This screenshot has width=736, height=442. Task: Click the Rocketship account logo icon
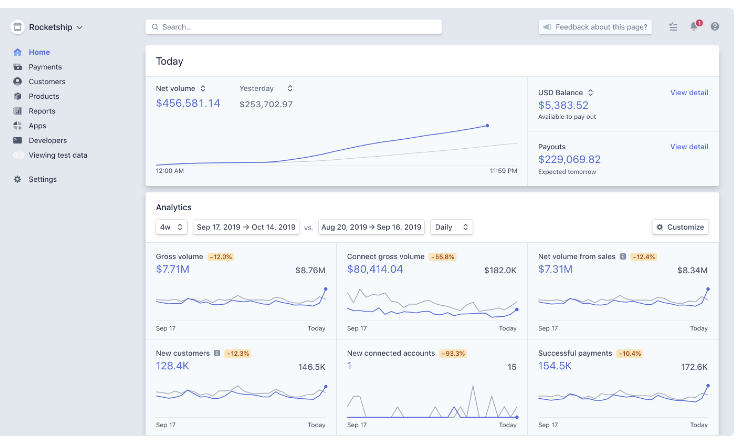tap(17, 27)
